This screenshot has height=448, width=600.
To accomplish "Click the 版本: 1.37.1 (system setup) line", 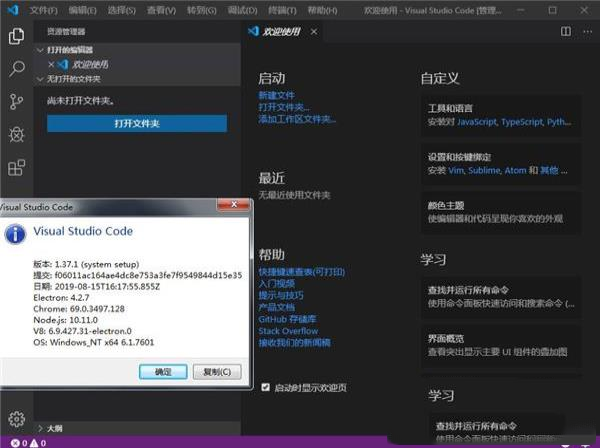I will [86, 264].
